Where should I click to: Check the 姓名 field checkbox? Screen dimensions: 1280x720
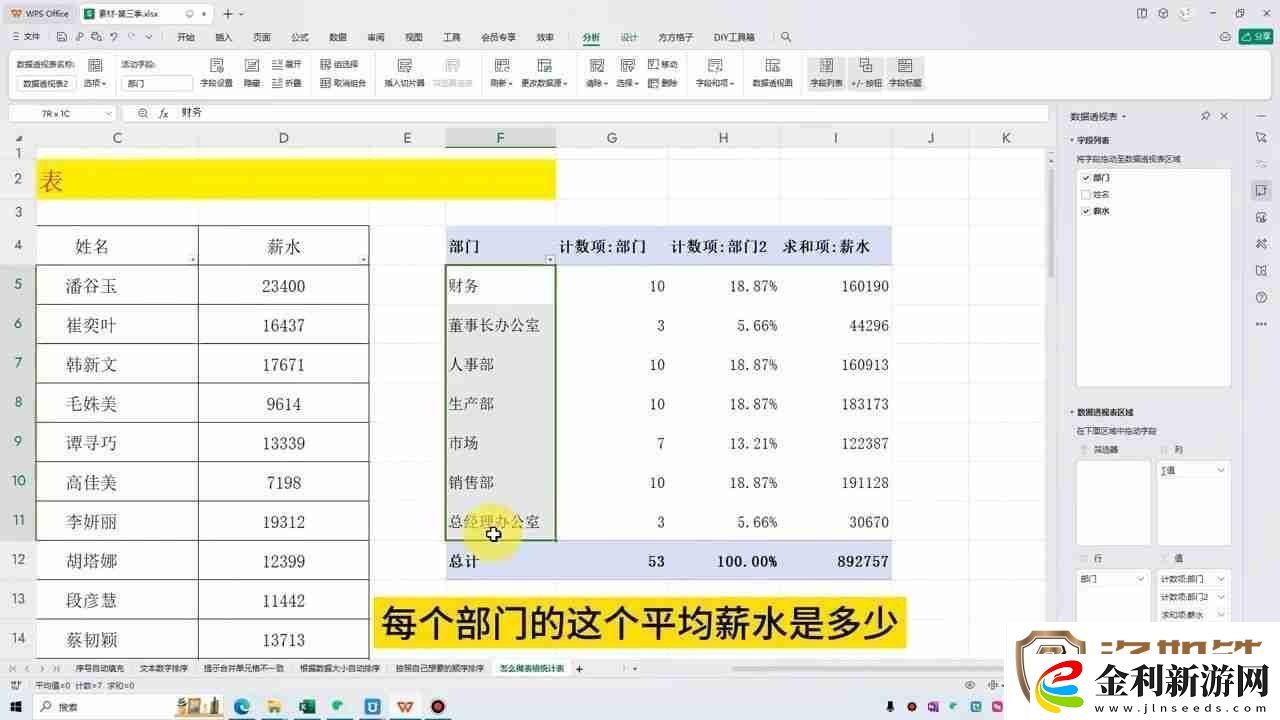click(x=1086, y=193)
